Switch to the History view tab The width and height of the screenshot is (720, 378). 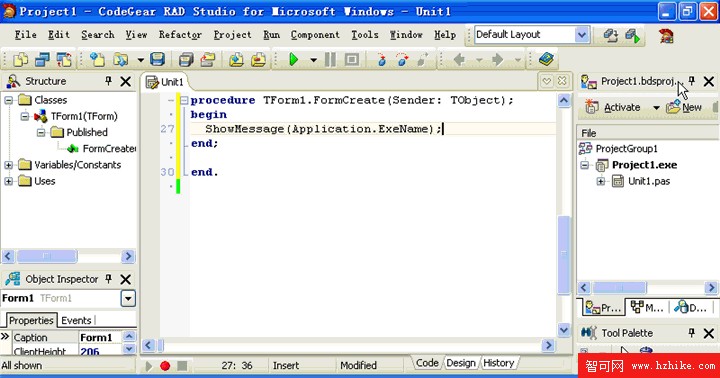click(x=499, y=363)
